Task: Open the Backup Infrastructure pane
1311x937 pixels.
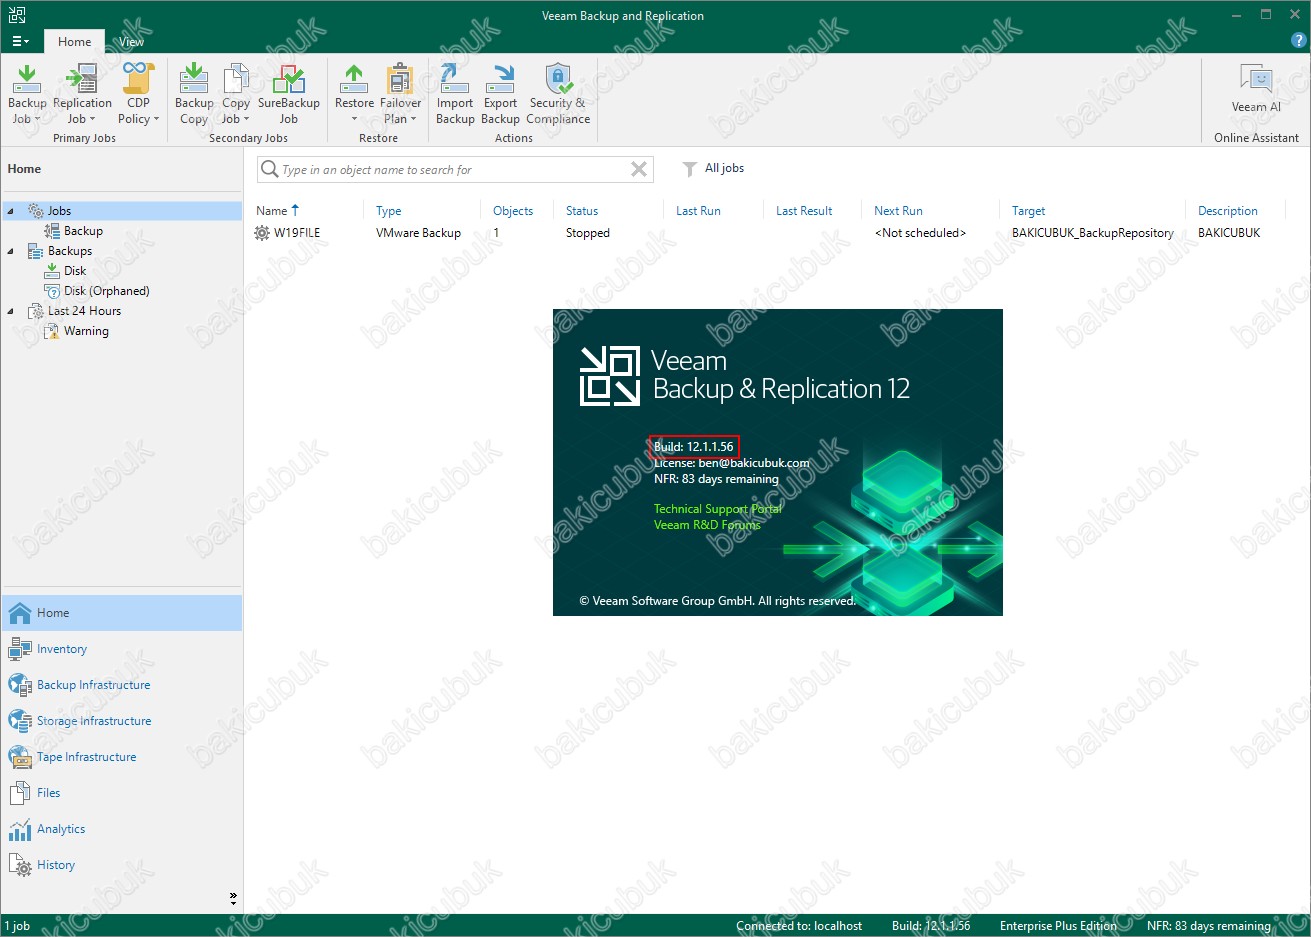Action: pos(122,685)
